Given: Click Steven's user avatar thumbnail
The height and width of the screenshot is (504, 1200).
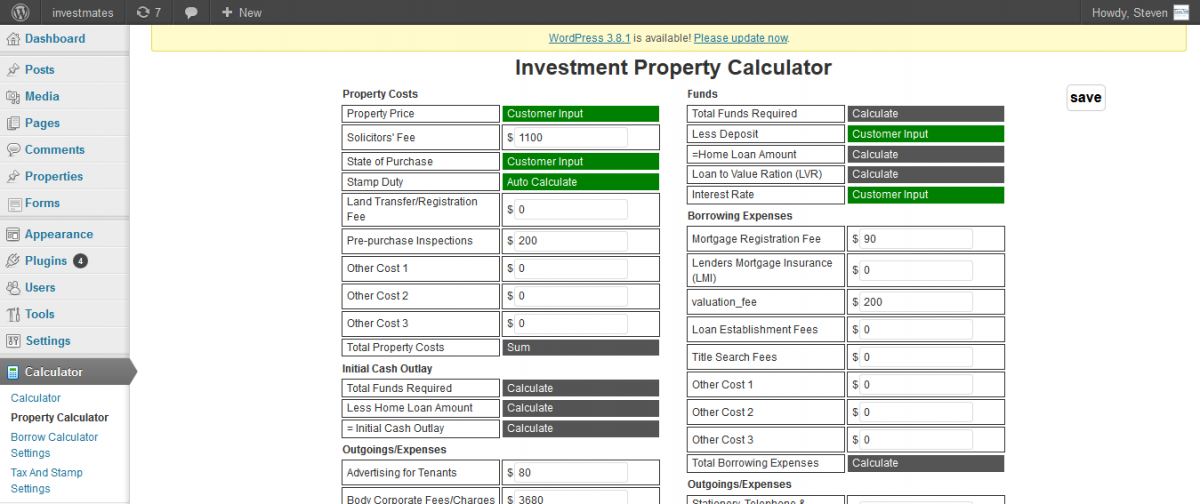Looking at the screenshot, I should point(1181,13).
